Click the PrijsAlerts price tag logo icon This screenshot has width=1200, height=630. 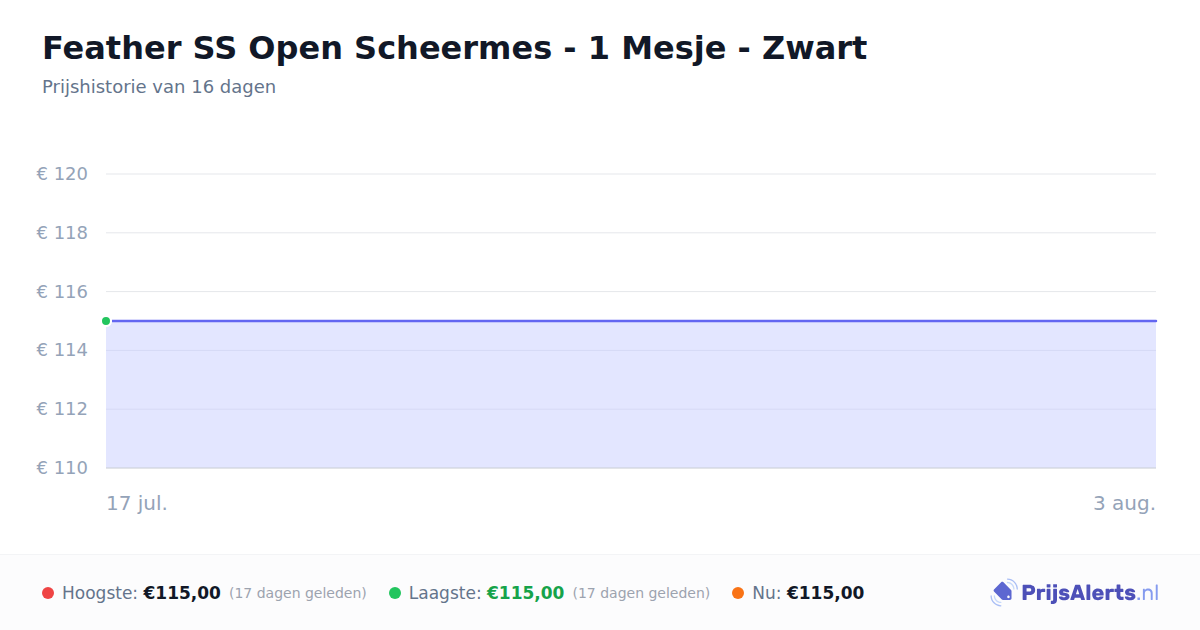[x=1003, y=593]
